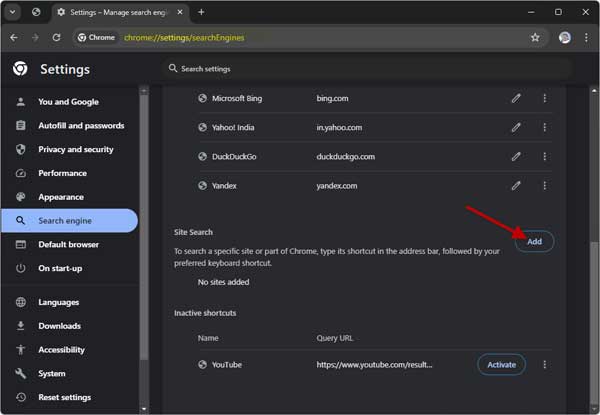Open more actions for Yahoo! India
The width and height of the screenshot is (600, 415).
click(x=544, y=127)
